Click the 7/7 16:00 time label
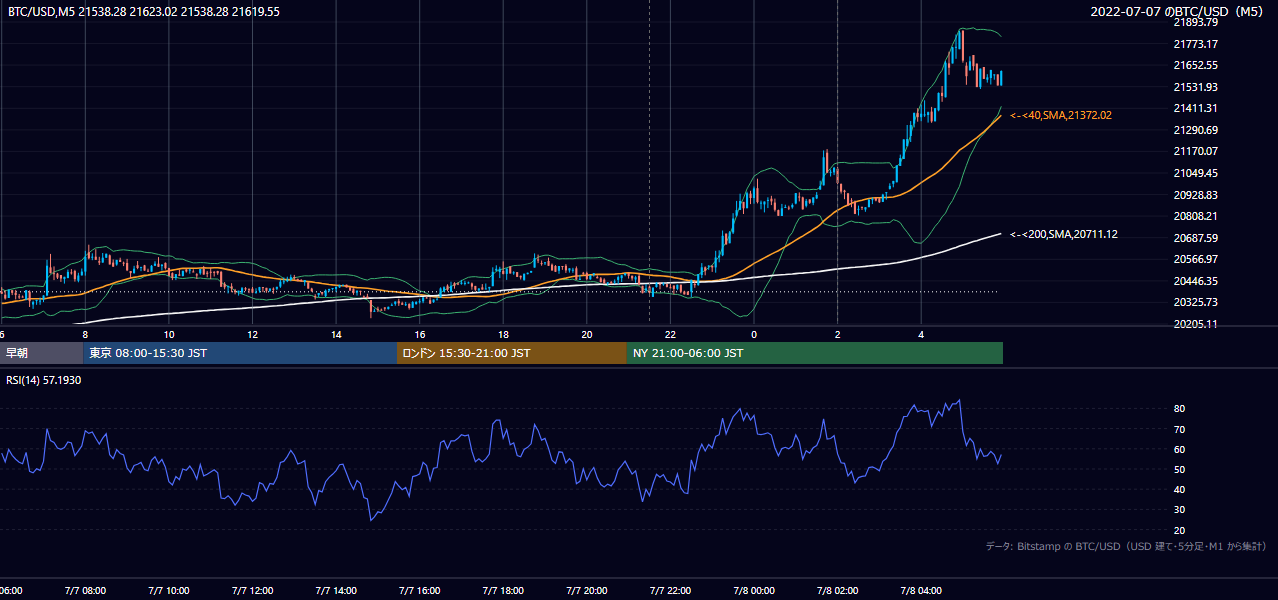Screen dimensions: 1278x600 [x=420, y=591]
